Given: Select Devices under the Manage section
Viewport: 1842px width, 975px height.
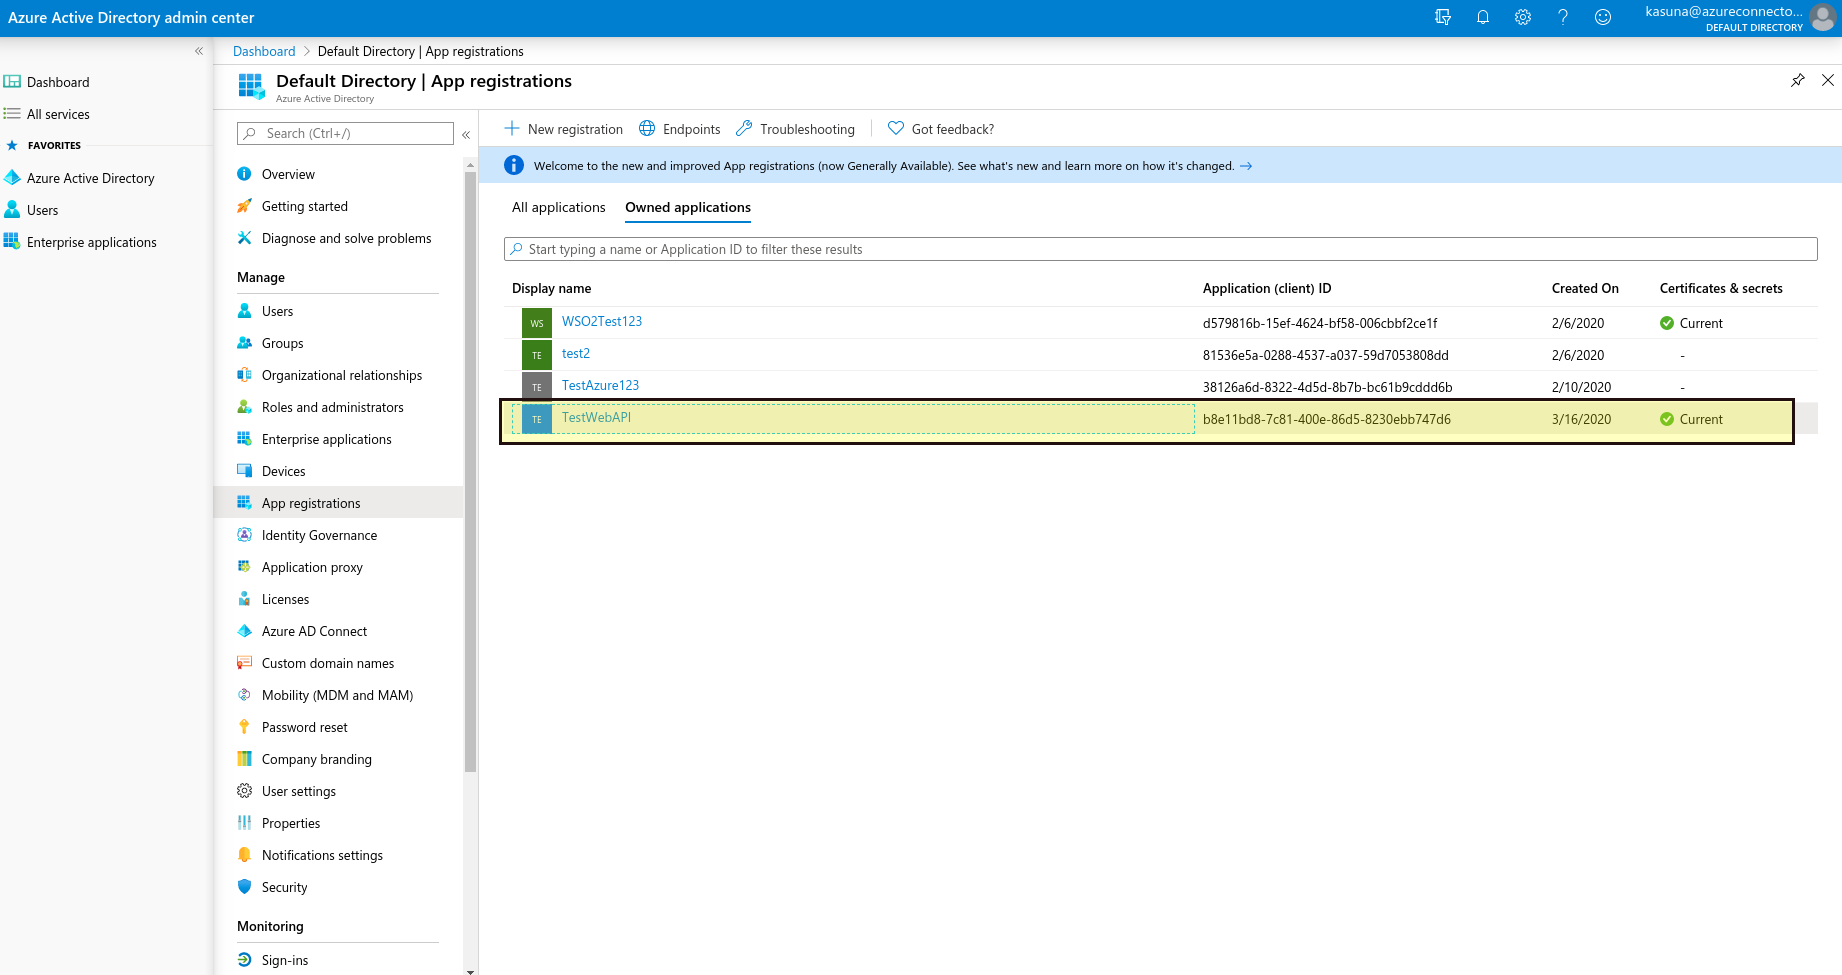Looking at the screenshot, I should click(x=285, y=470).
